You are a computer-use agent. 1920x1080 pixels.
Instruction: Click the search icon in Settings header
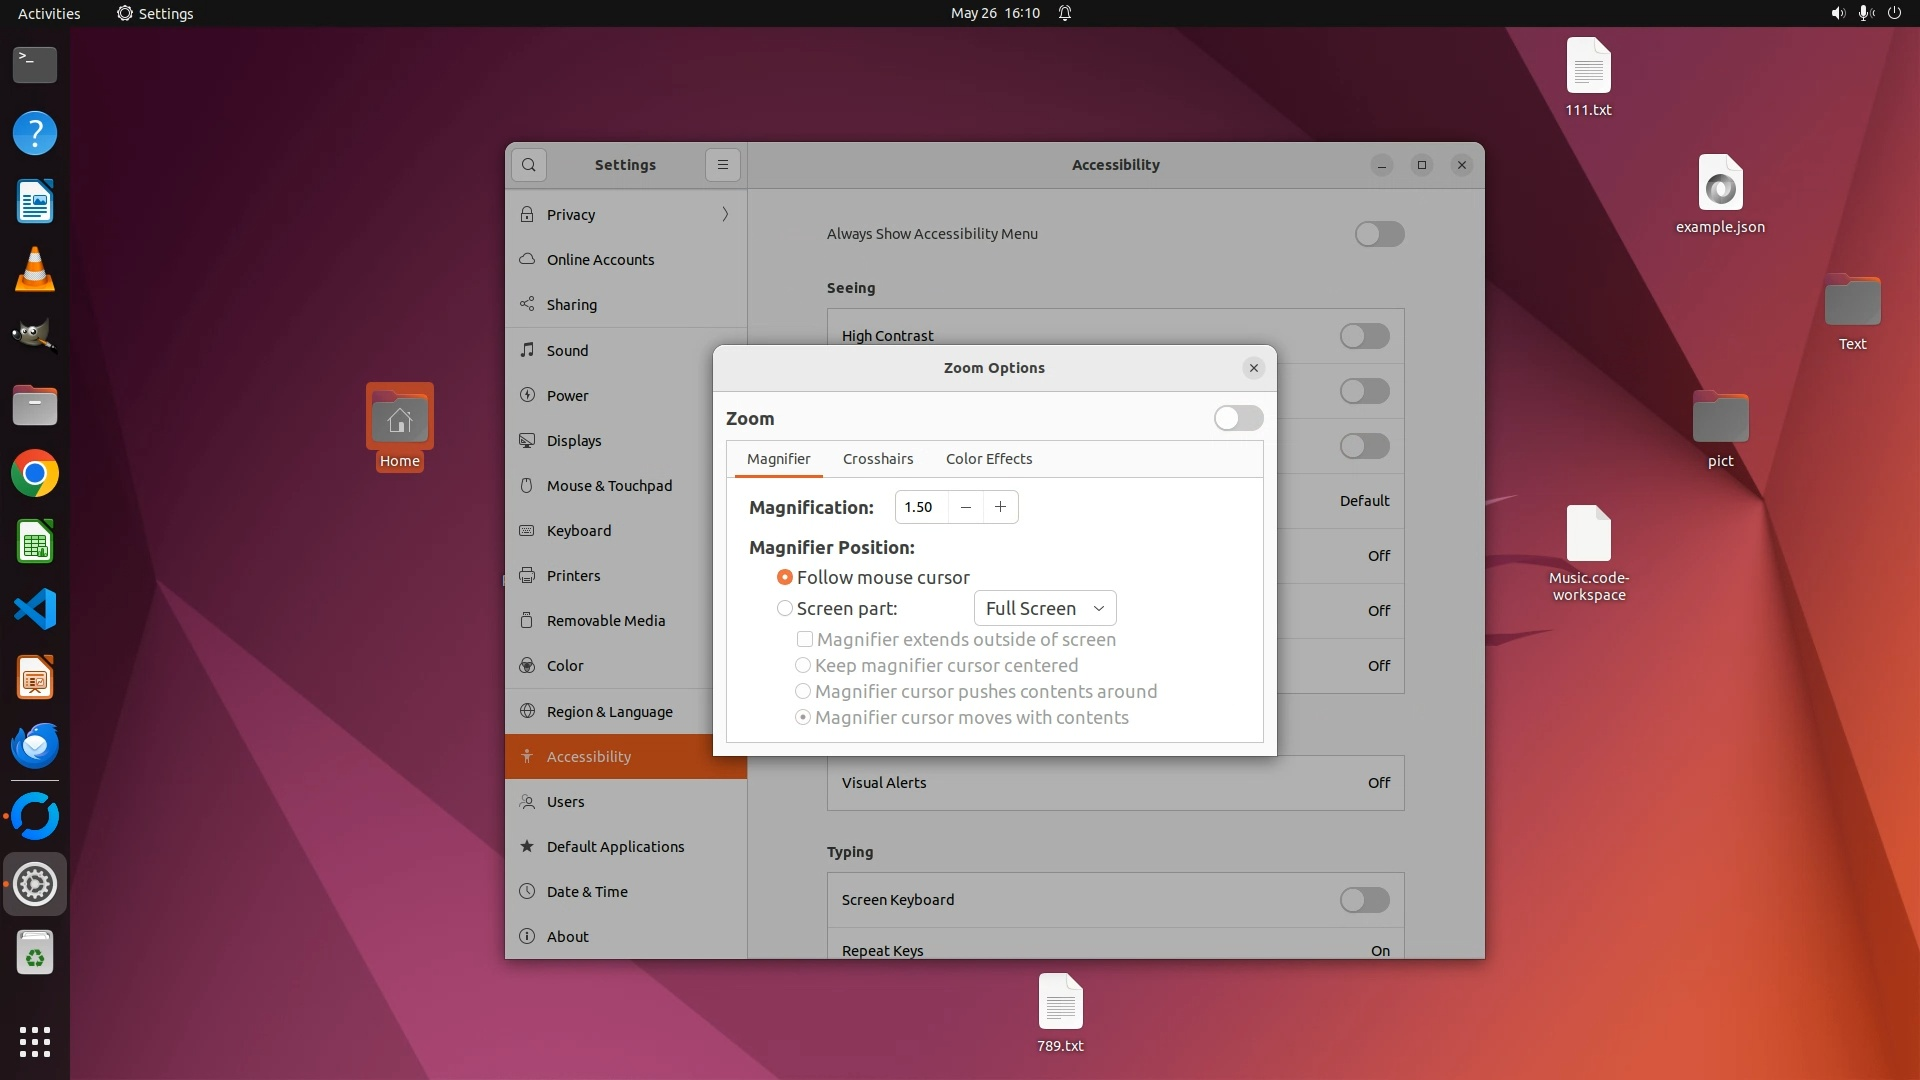click(x=529, y=165)
